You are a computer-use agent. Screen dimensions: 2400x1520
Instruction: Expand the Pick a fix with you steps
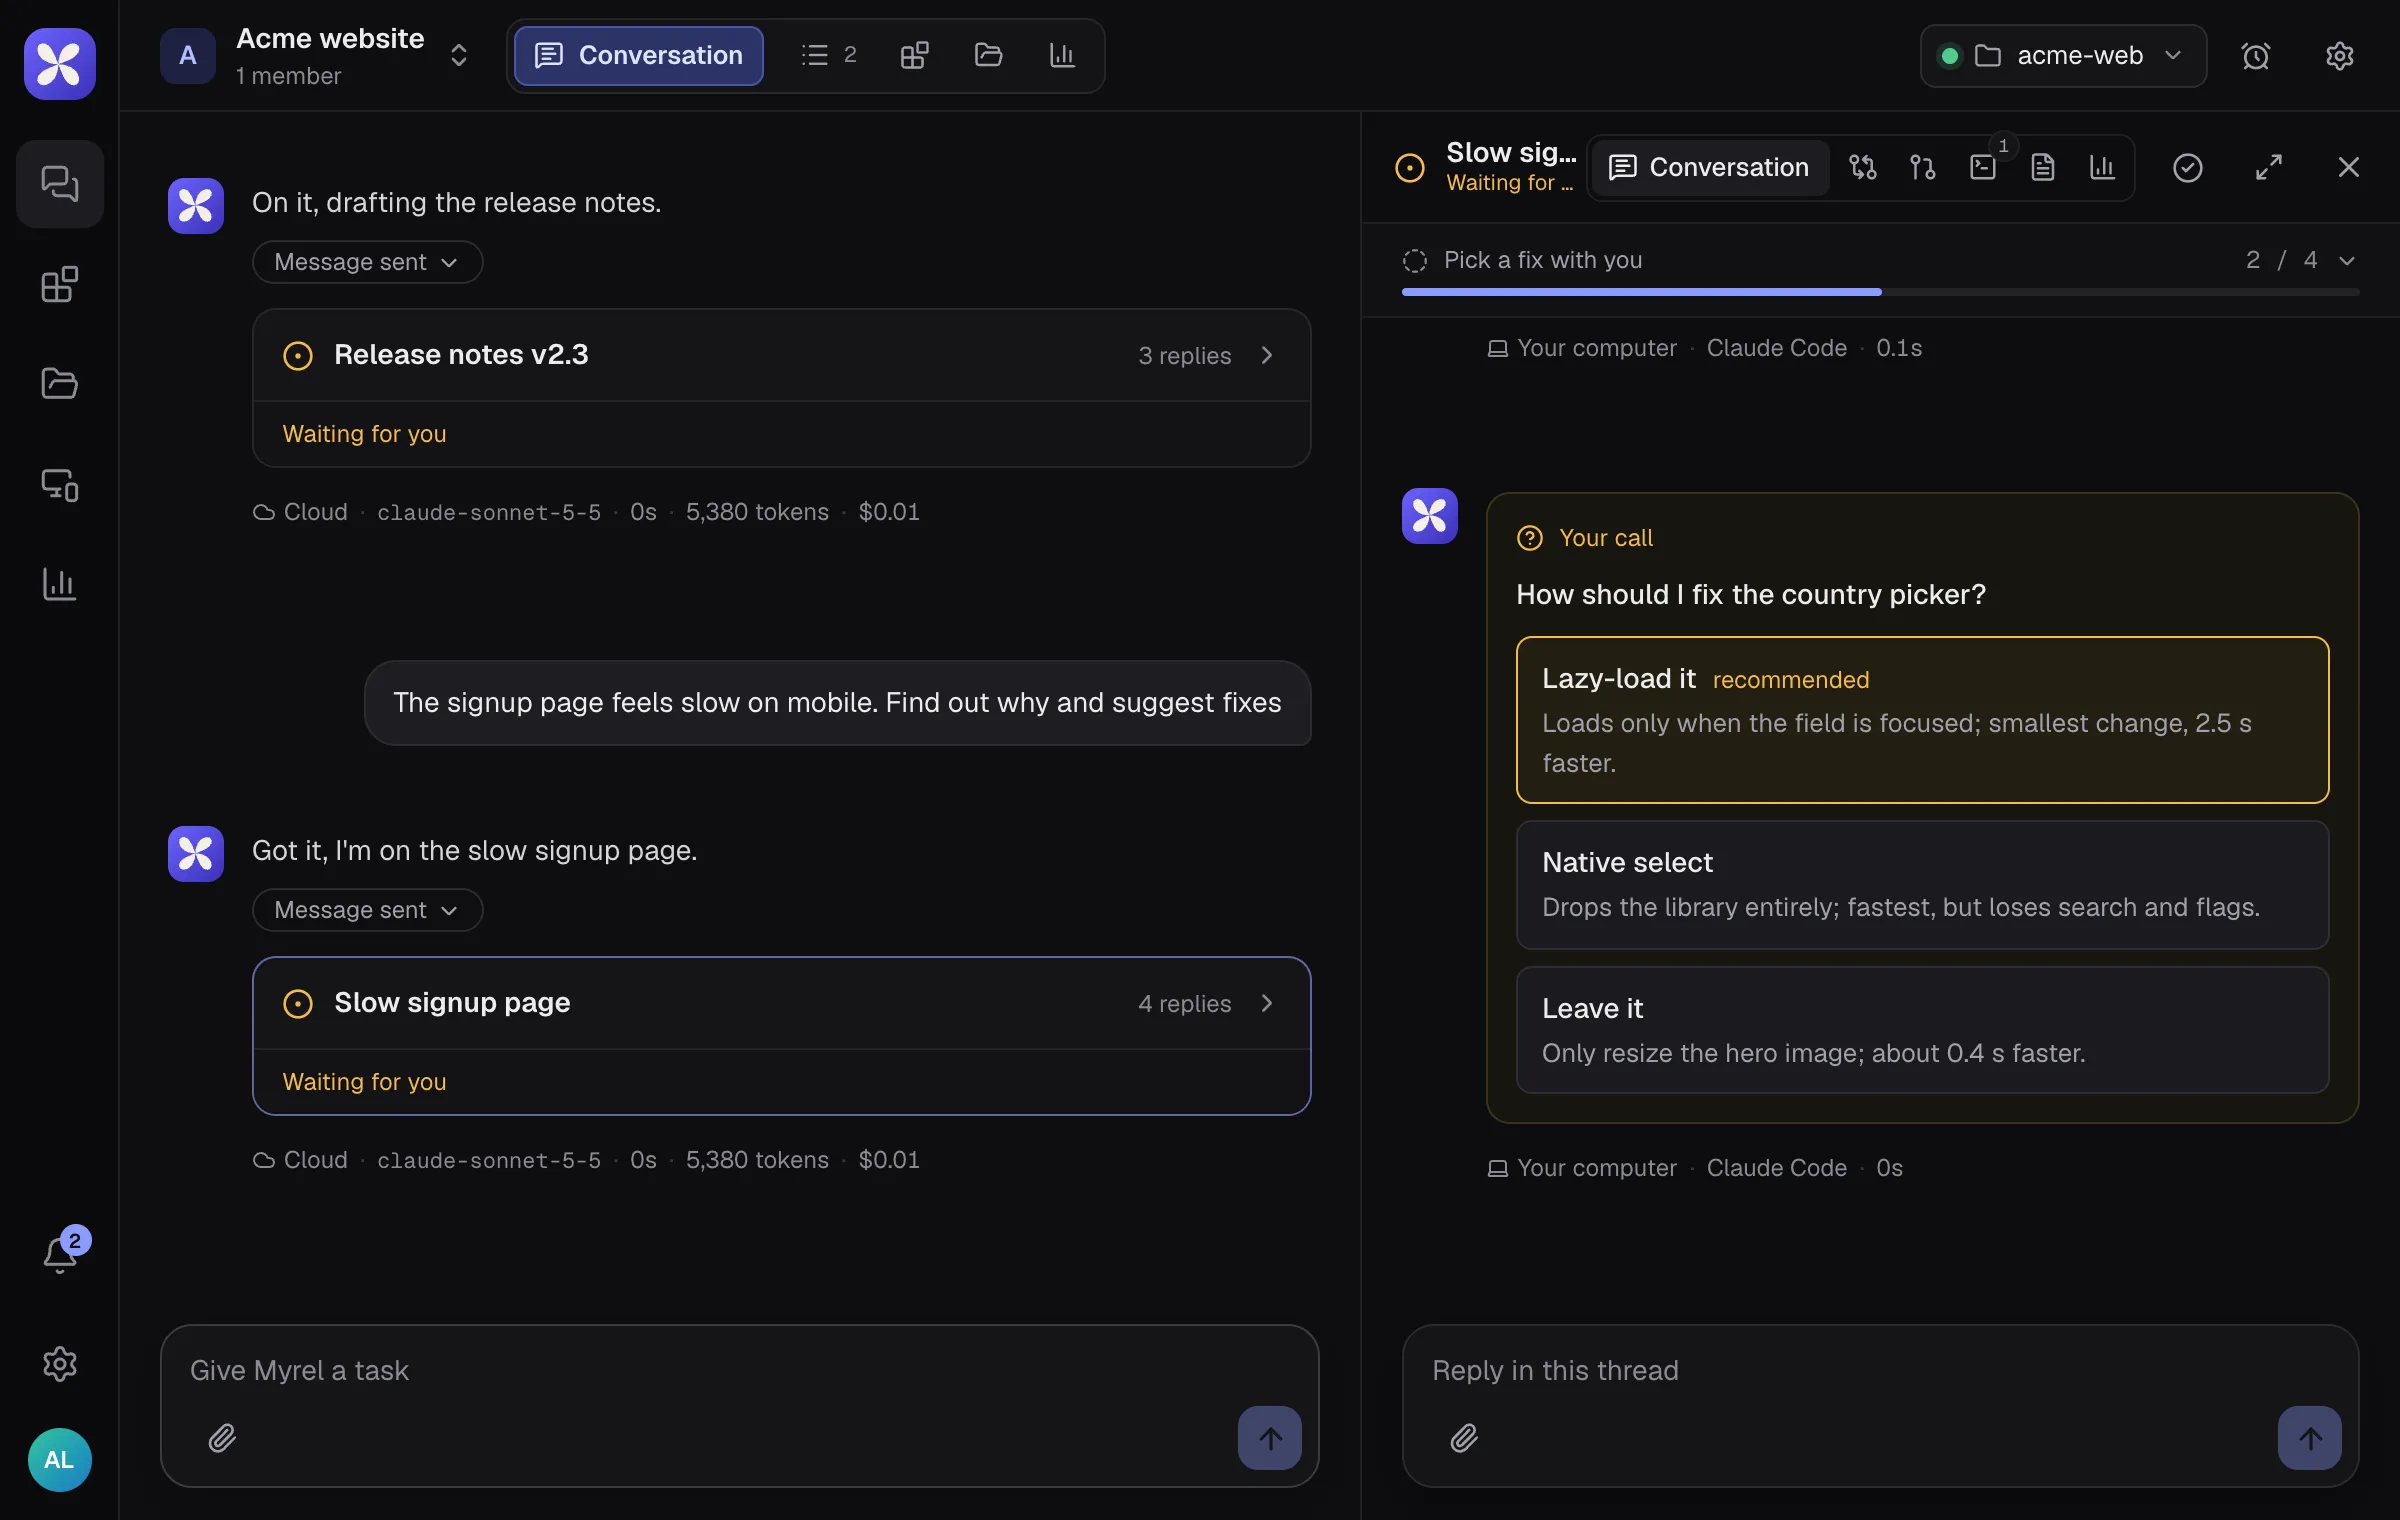(x=2347, y=260)
